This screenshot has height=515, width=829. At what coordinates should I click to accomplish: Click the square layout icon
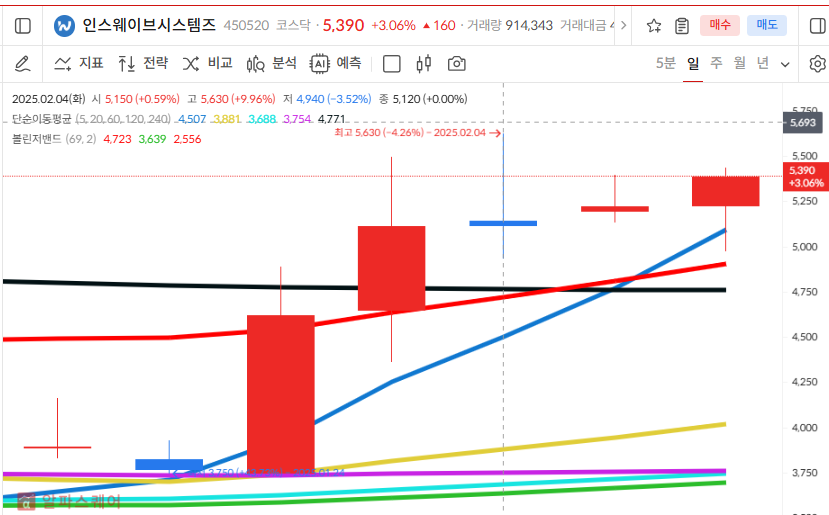click(x=391, y=64)
